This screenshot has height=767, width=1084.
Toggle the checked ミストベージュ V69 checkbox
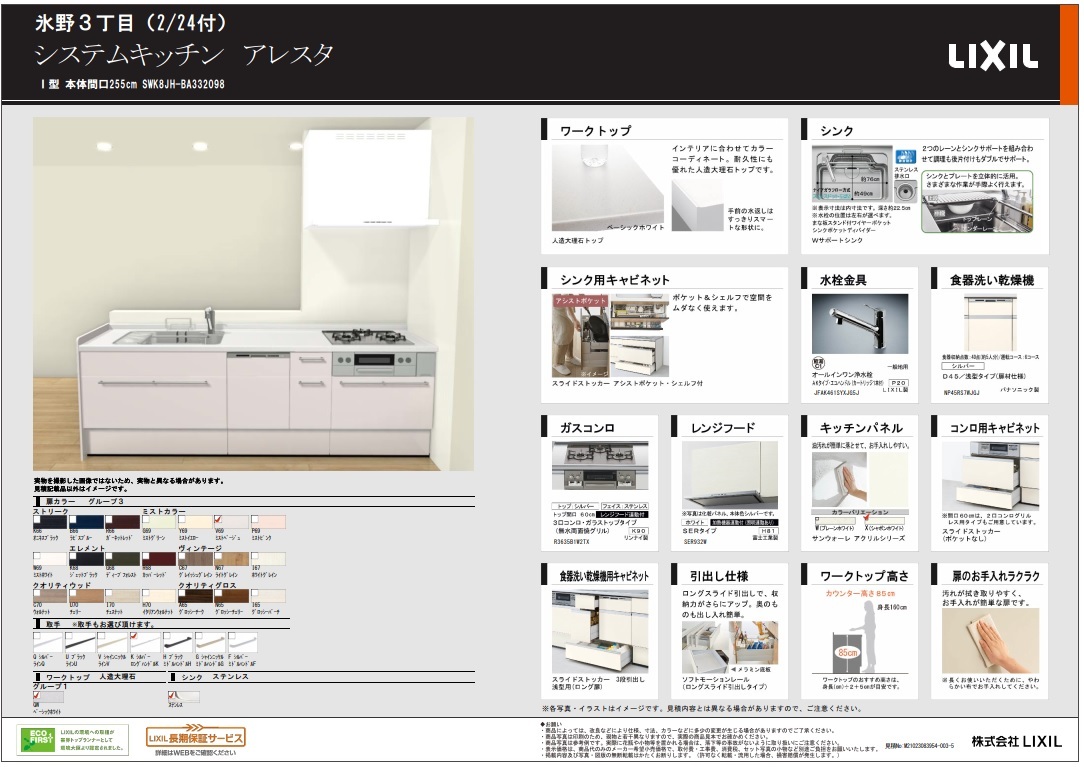tap(218, 519)
